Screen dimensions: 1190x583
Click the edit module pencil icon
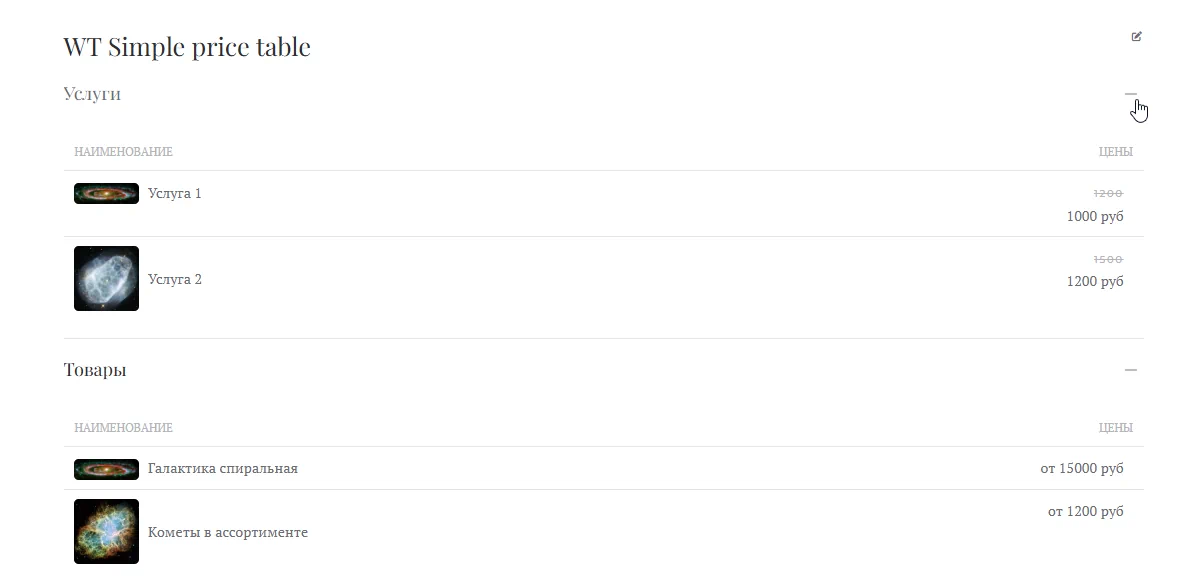pyautogui.click(x=1136, y=37)
